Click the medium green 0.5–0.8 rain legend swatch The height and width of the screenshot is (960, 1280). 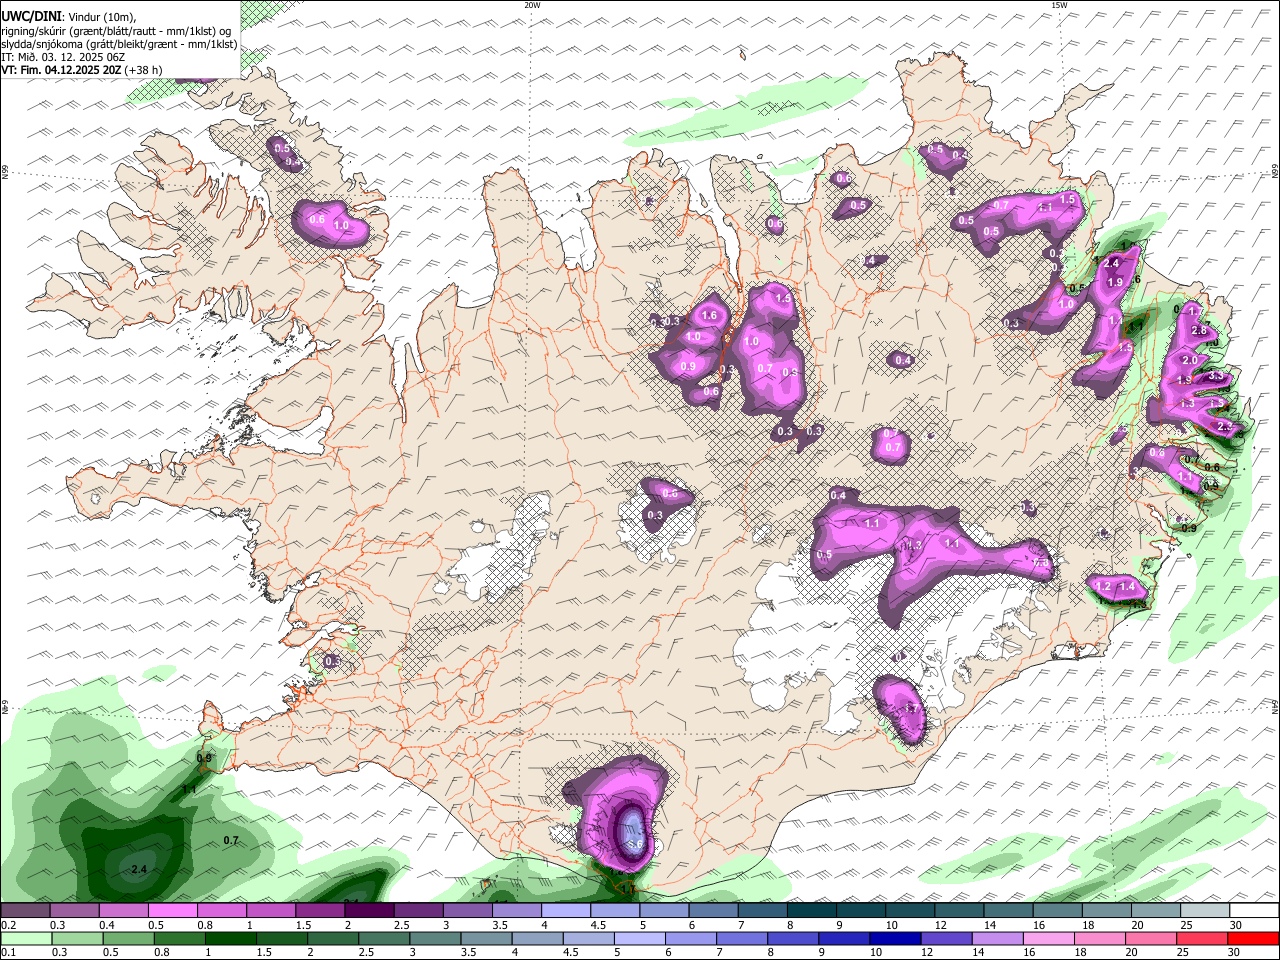pos(128,939)
